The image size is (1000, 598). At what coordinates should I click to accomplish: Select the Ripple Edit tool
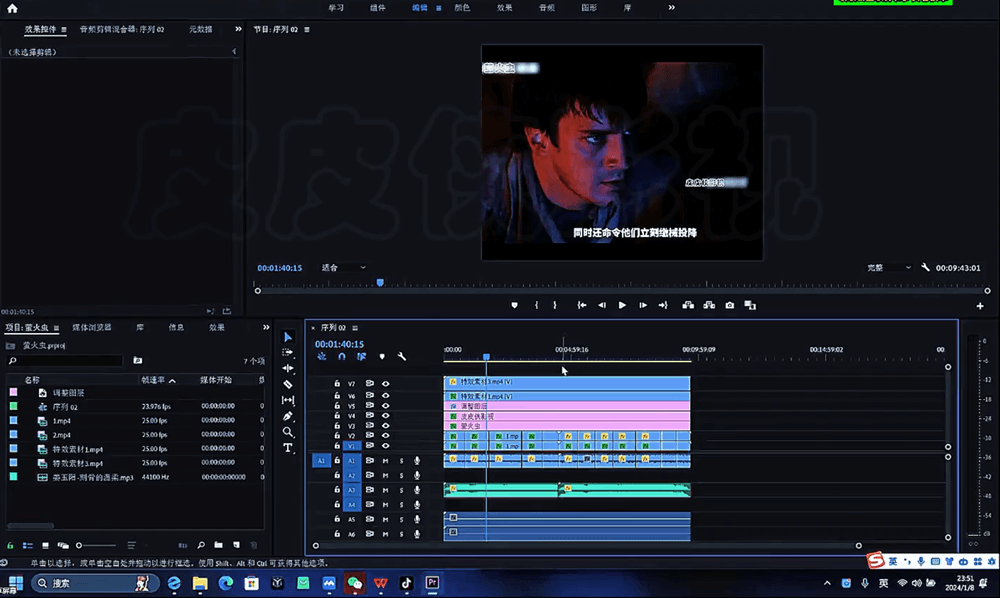[x=288, y=368]
